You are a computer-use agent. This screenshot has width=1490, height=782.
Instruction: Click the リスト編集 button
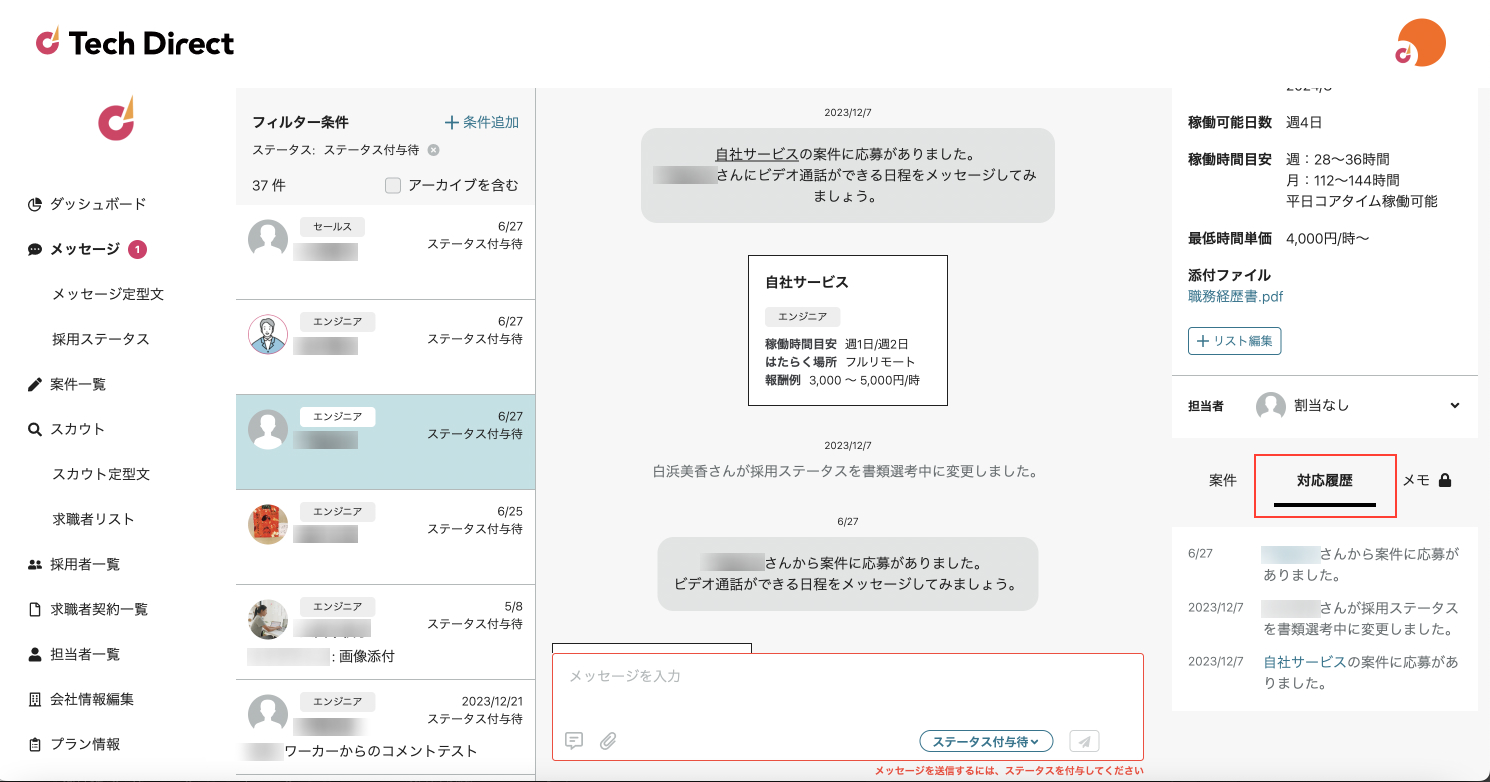1234,341
